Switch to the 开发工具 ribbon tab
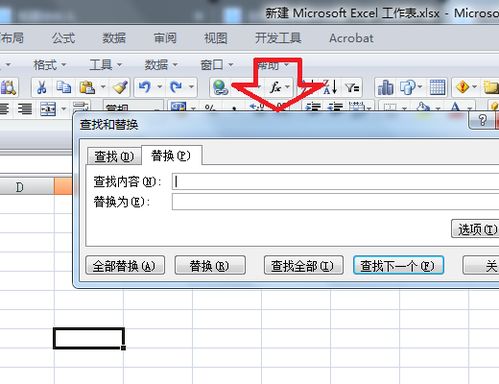Viewport: 499px width, 384px height. pos(278,38)
